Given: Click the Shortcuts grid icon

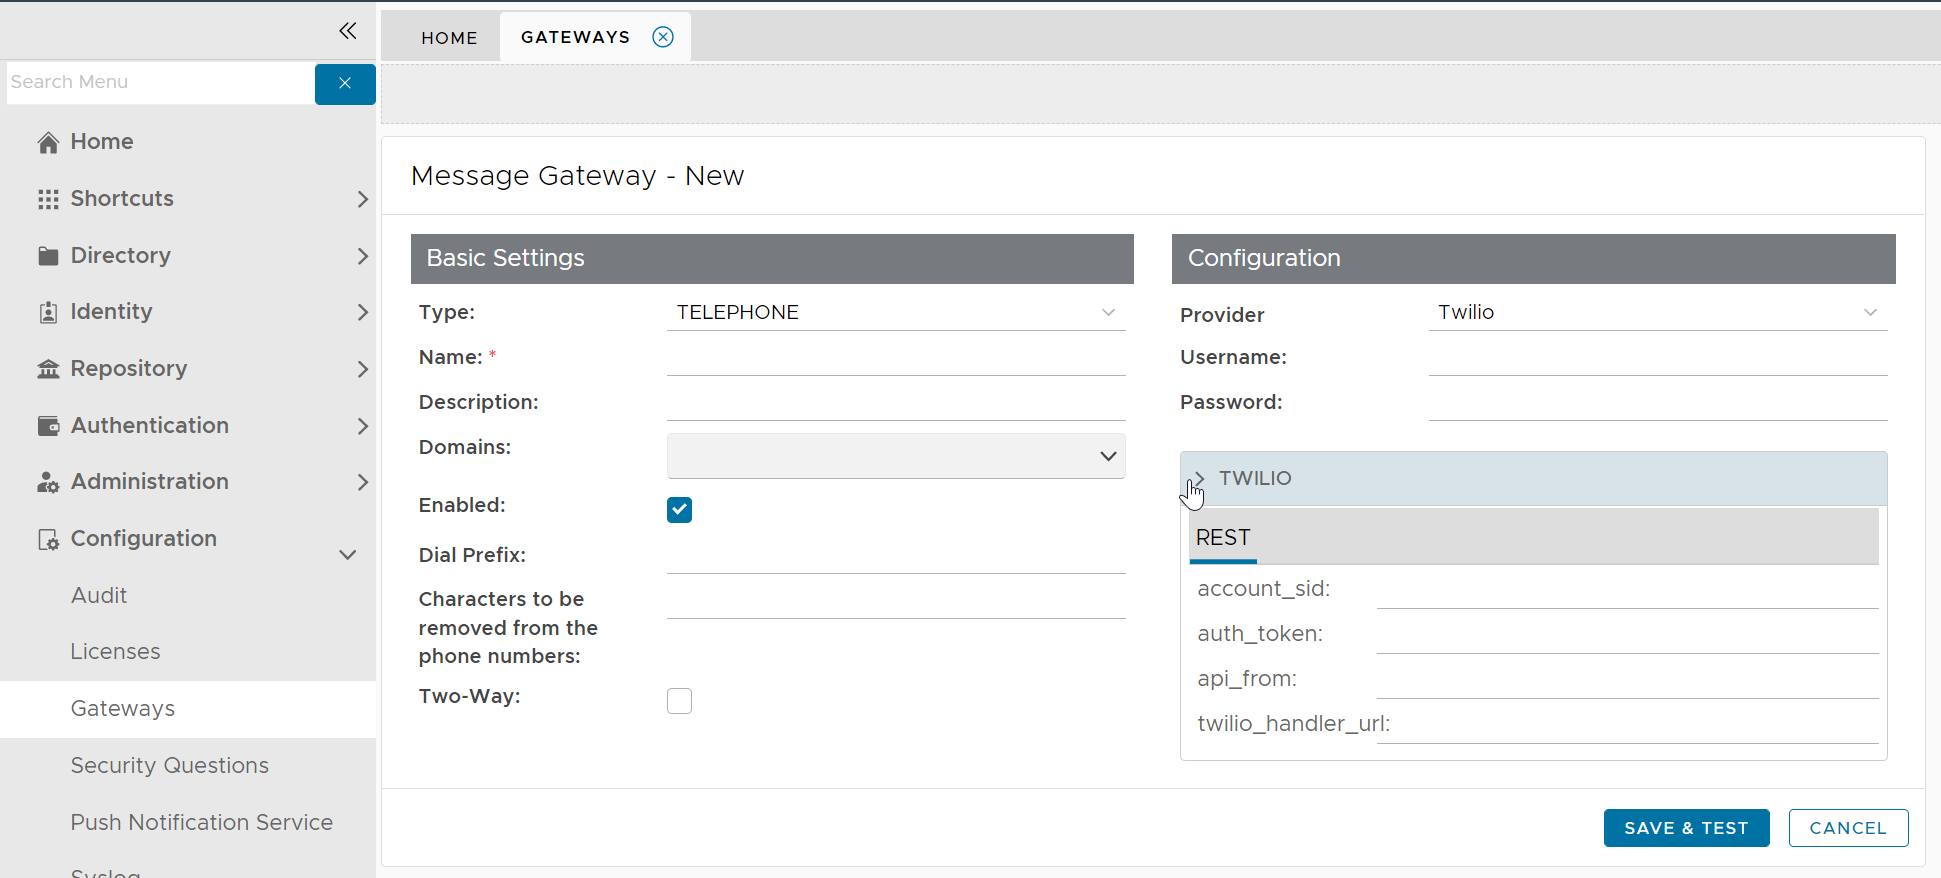Looking at the screenshot, I should pos(48,199).
